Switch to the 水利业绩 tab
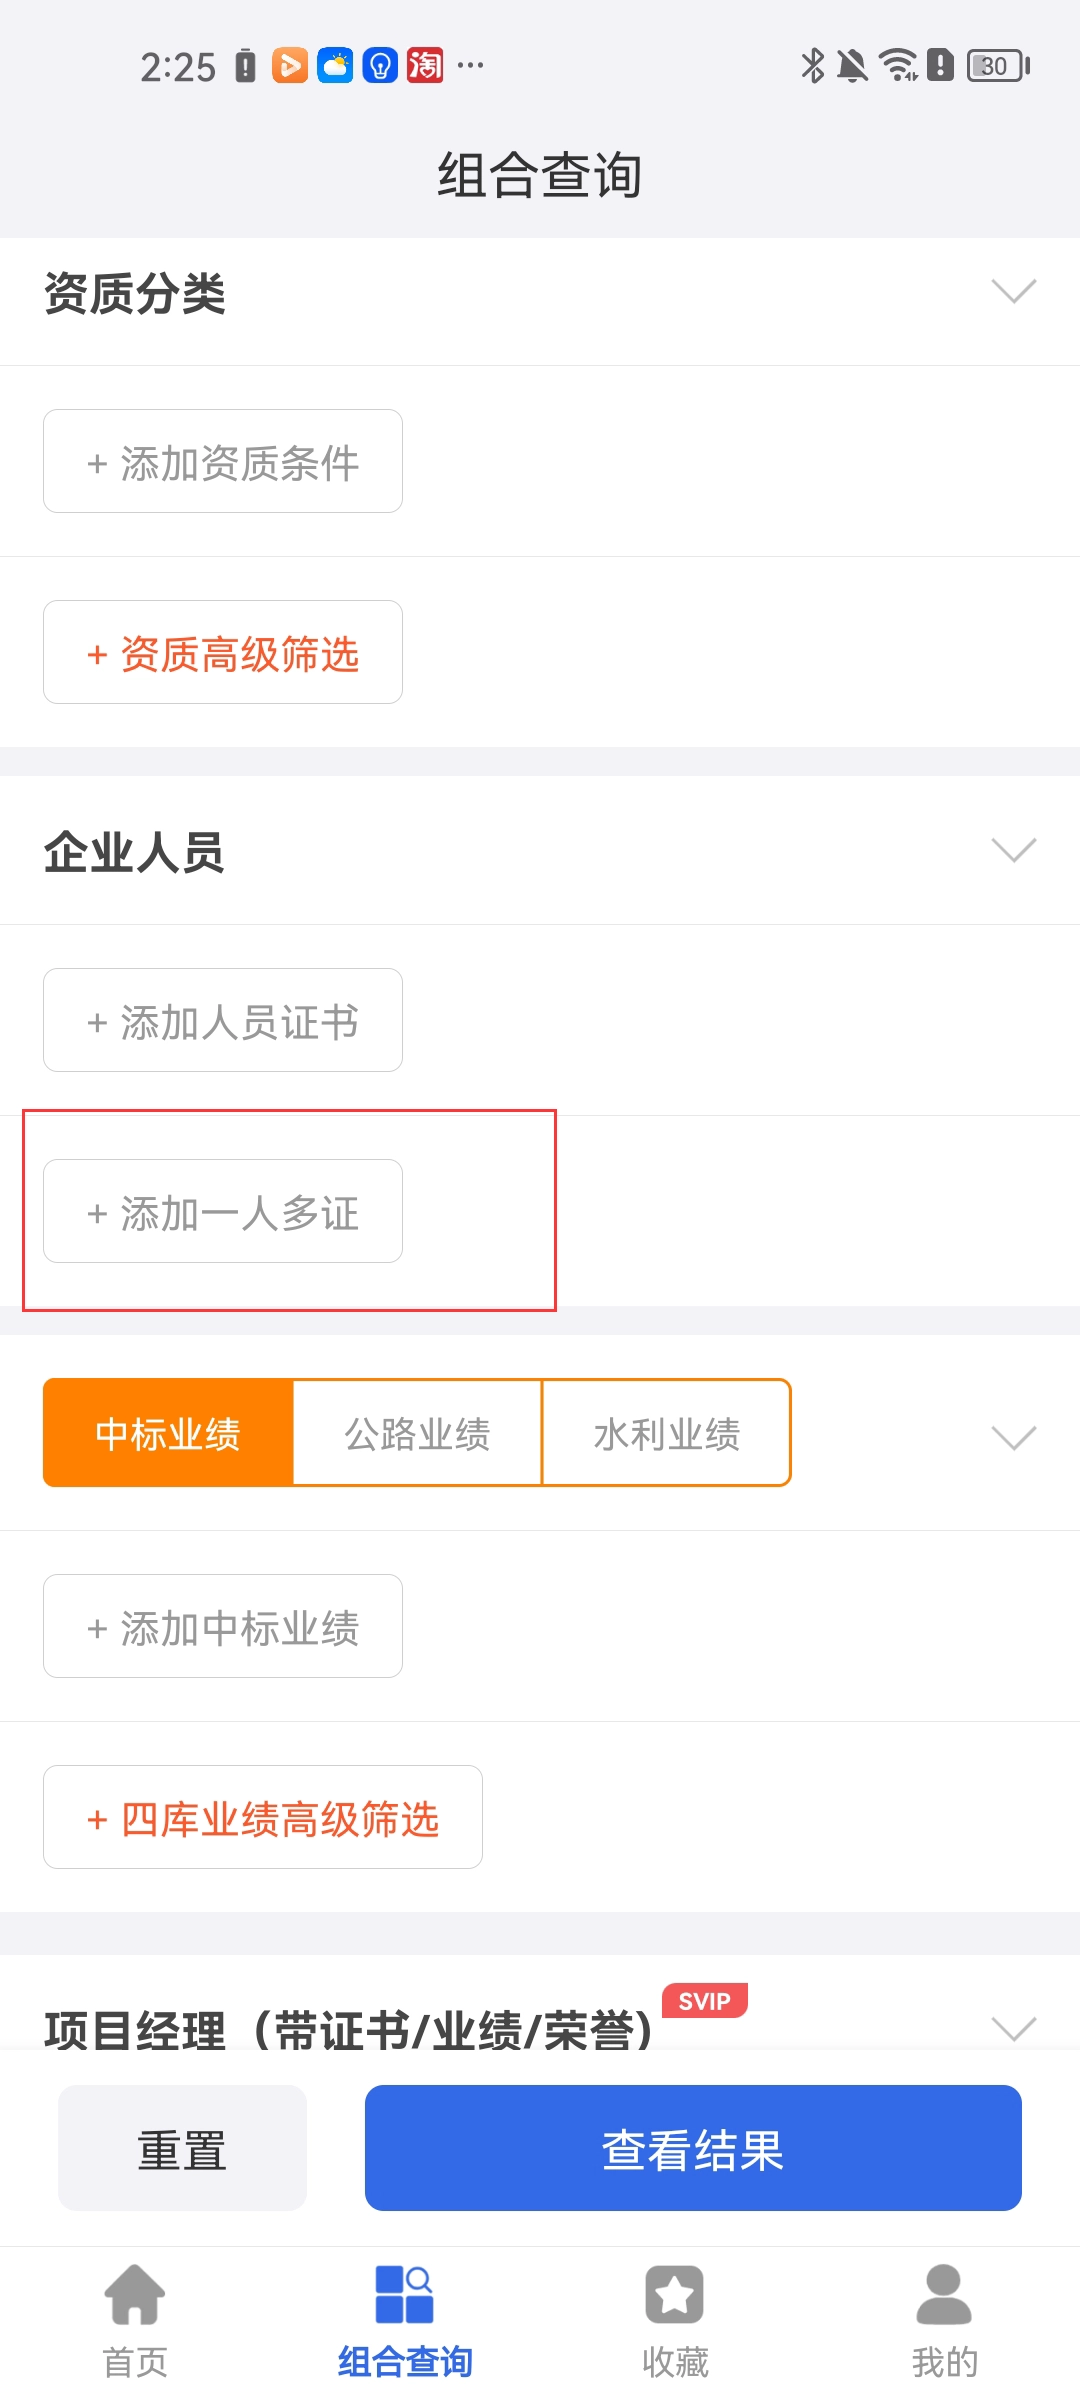Viewport: 1080px width, 2400px height. [x=666, y=1433]
